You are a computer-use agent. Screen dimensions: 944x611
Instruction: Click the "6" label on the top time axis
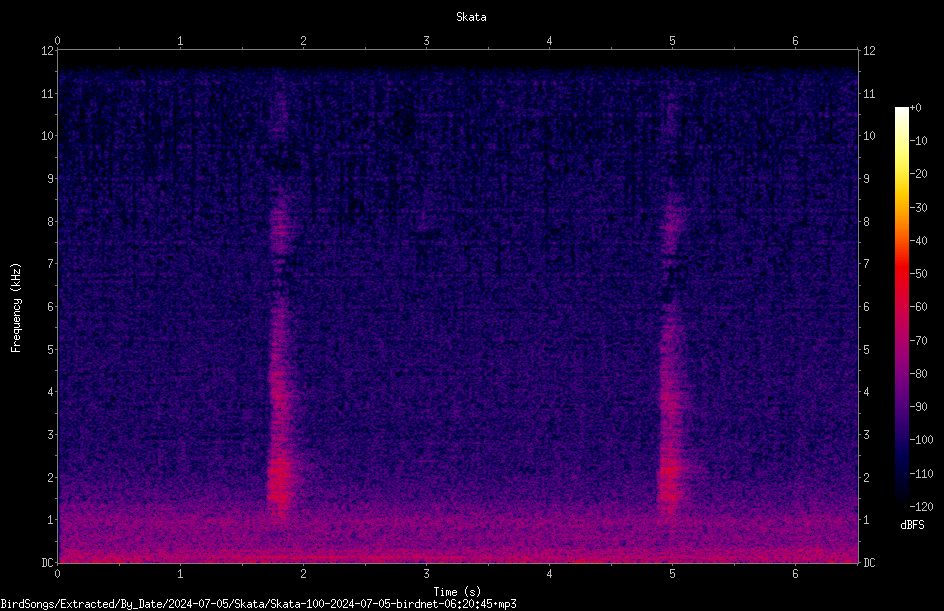tap(795, 41)
